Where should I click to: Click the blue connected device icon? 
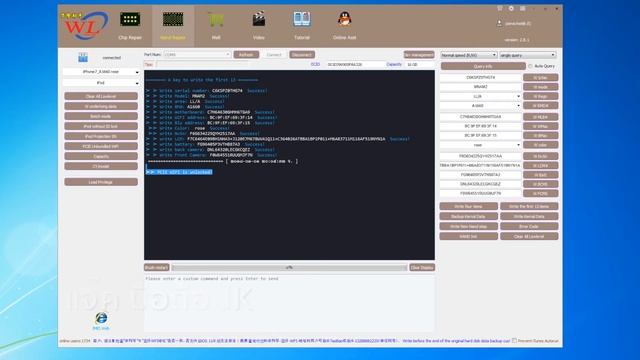(83, 58)
